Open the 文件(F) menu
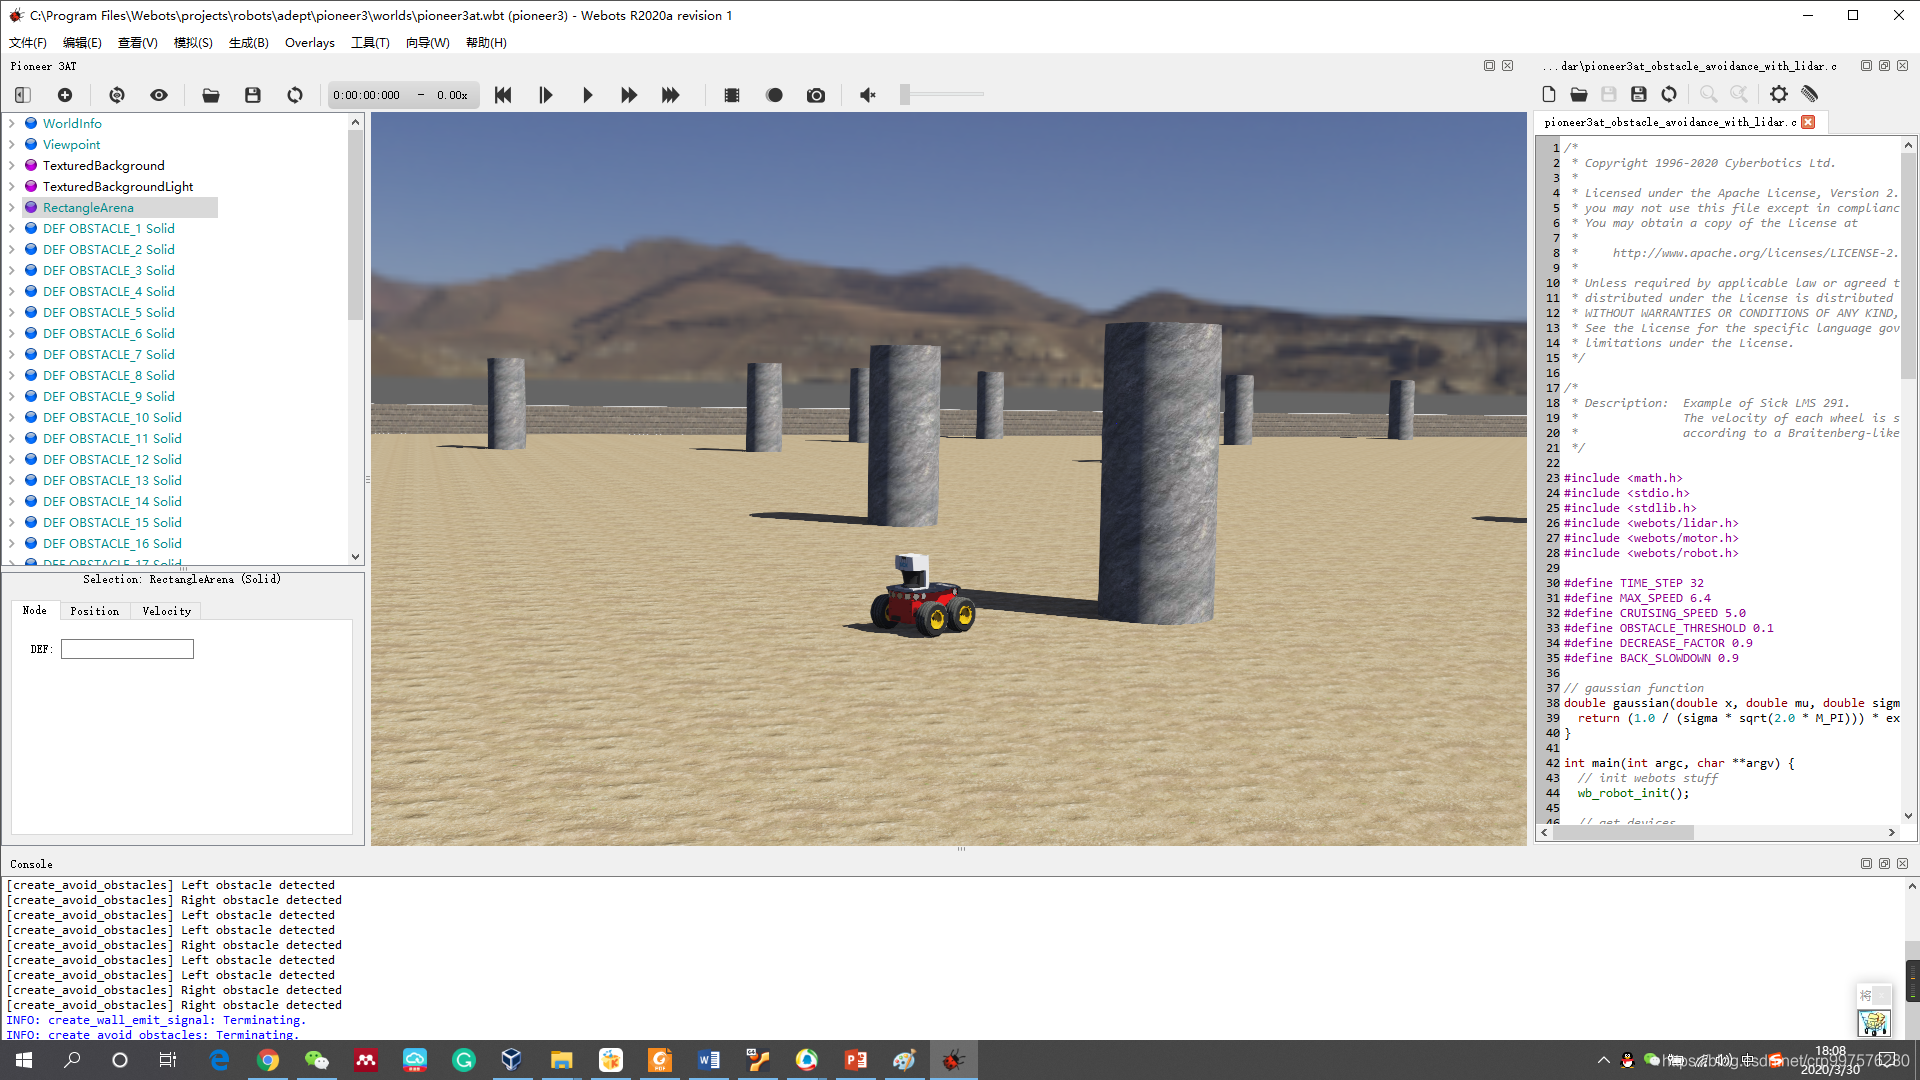This screenshot has height=1080, width=1920. [x=28, y=42]
